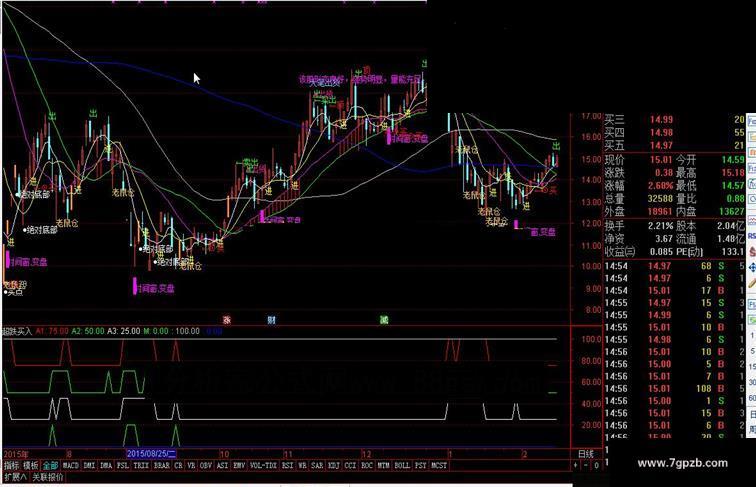Click the 买五 price 14.97 row
The height and width of the screenshot is (487, 756).
pos(675,145)
